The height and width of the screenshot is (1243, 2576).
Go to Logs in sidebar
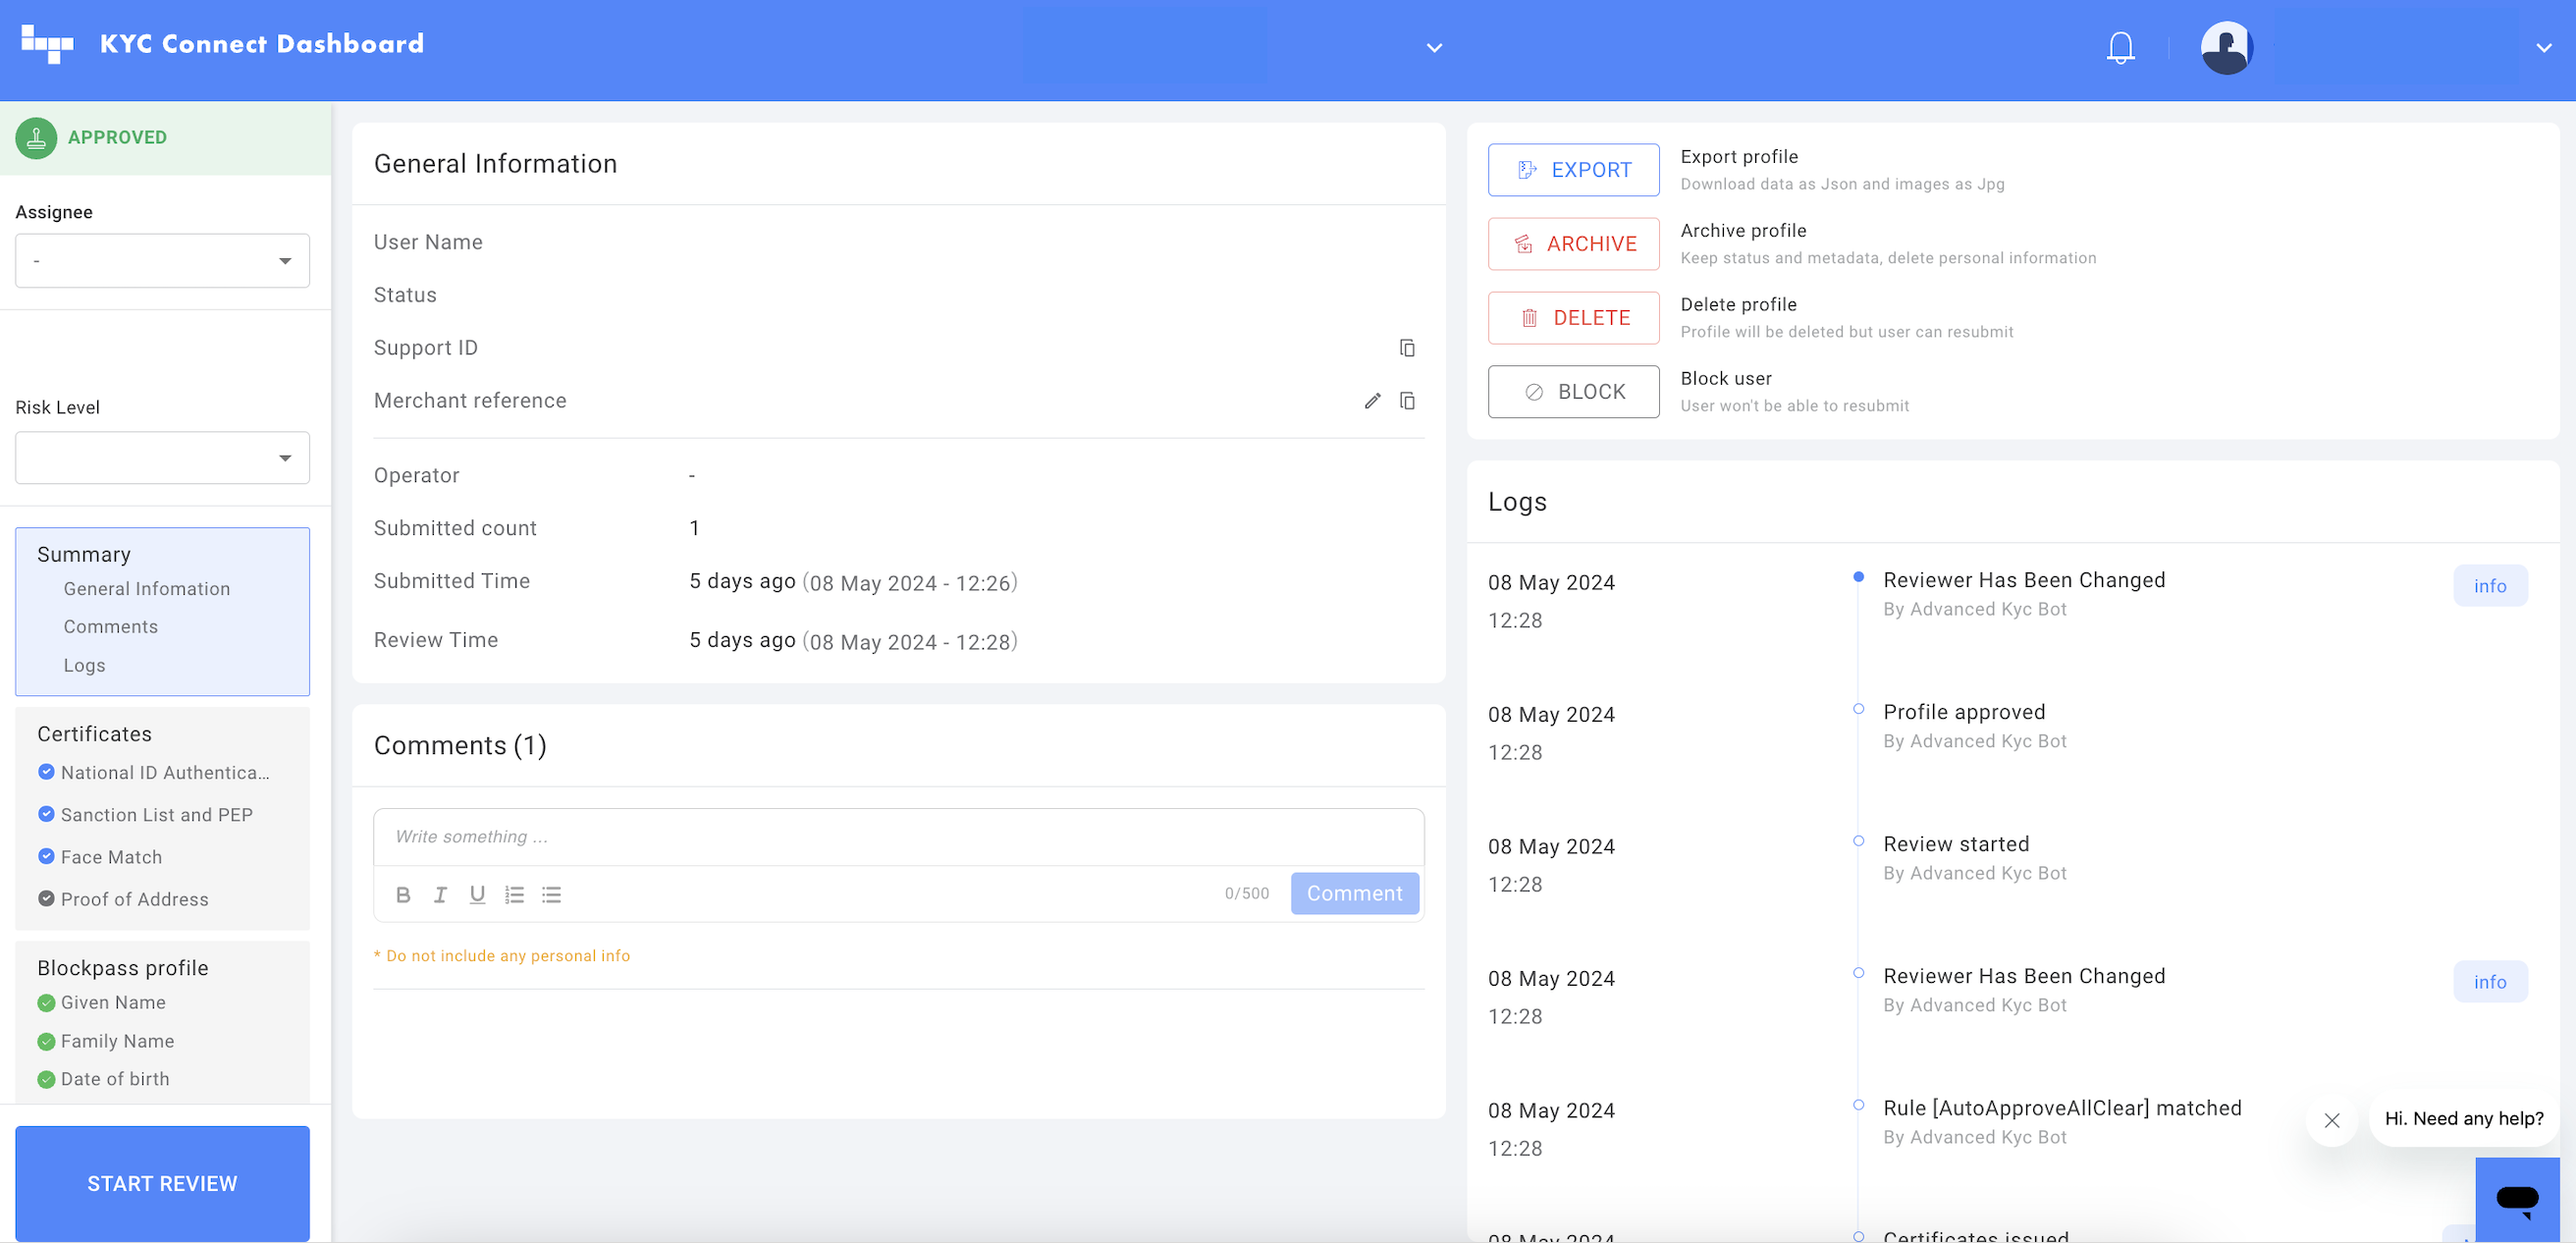84,666
